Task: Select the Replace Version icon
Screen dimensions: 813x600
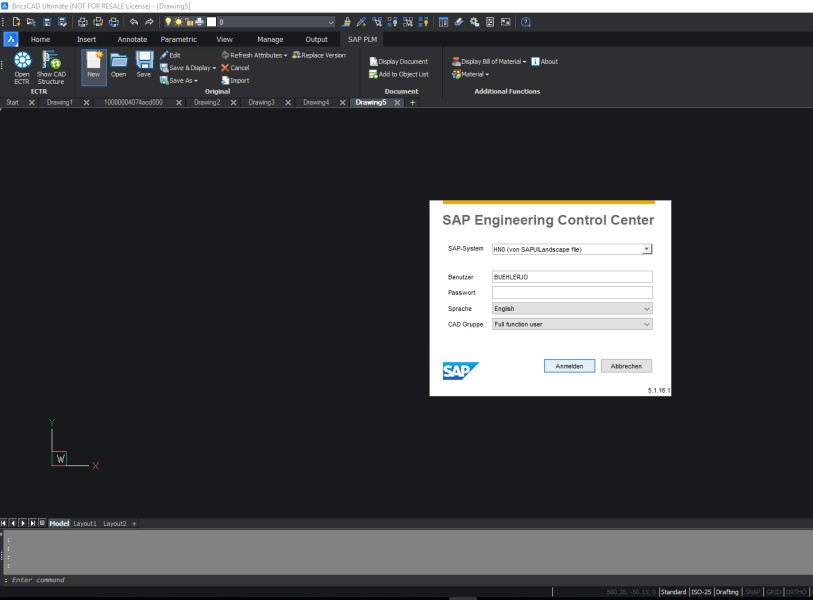Action: (318, 55)
